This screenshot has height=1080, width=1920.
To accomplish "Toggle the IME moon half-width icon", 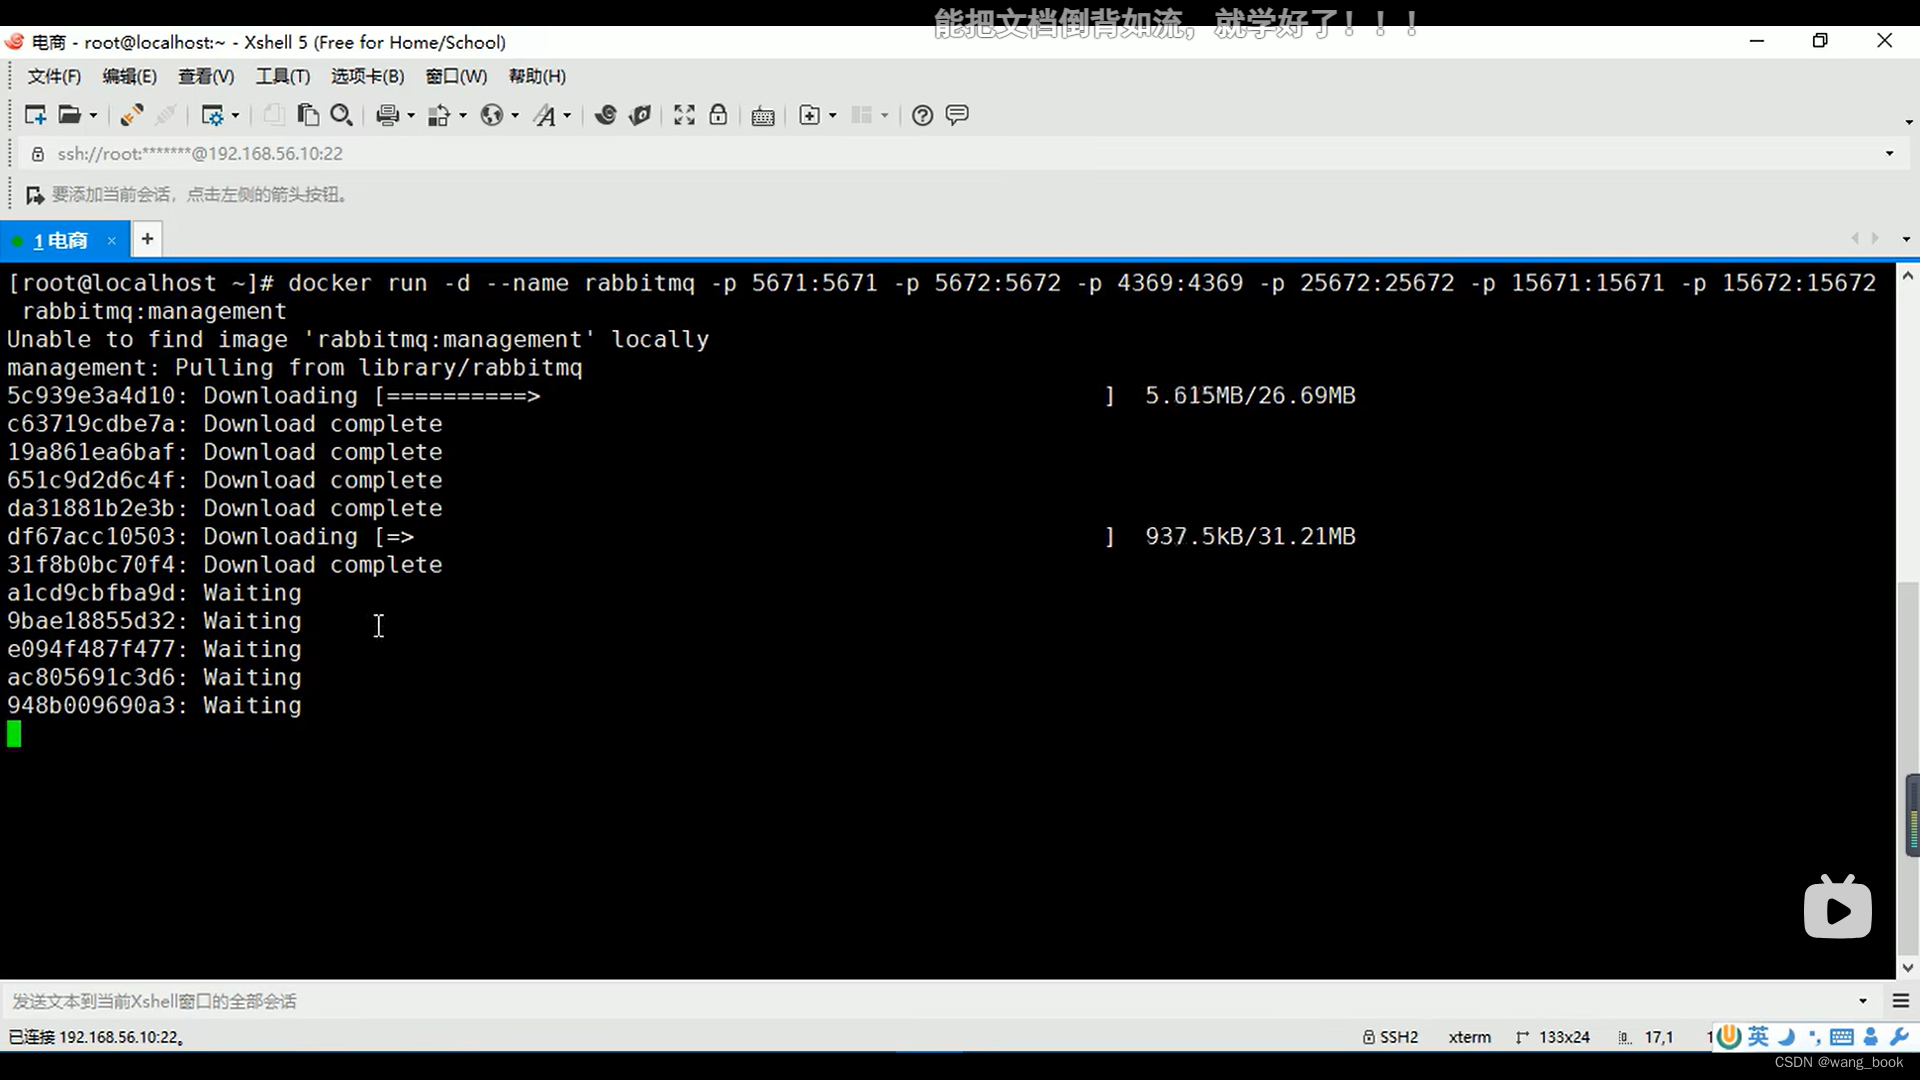I will coord(1786,1037).
